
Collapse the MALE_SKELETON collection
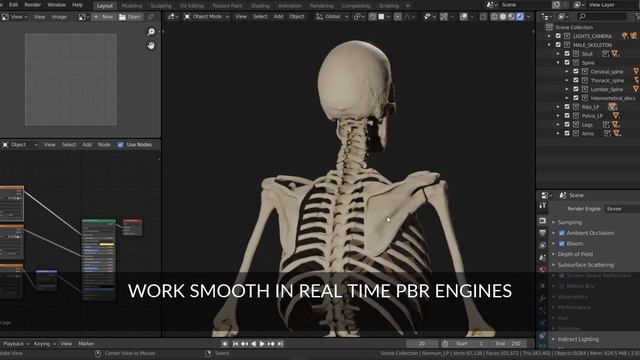pos(549,45)
